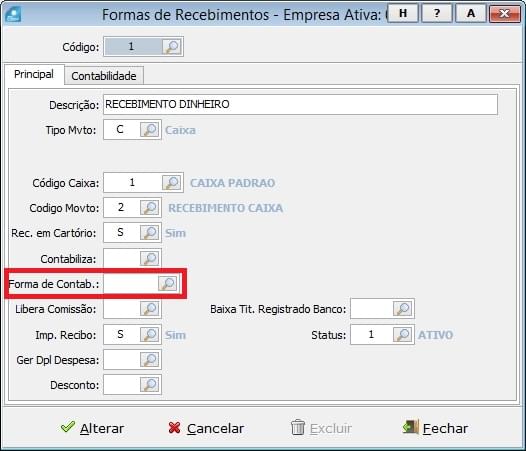Open the Desconto lookup magnifier
526x451 pixels.
click(150, 385)
